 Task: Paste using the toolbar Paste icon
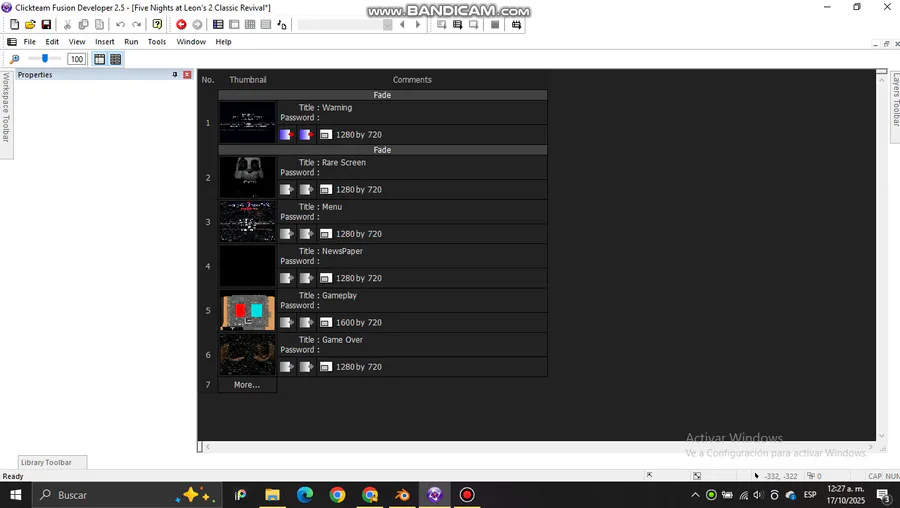(x=99, y=24)
